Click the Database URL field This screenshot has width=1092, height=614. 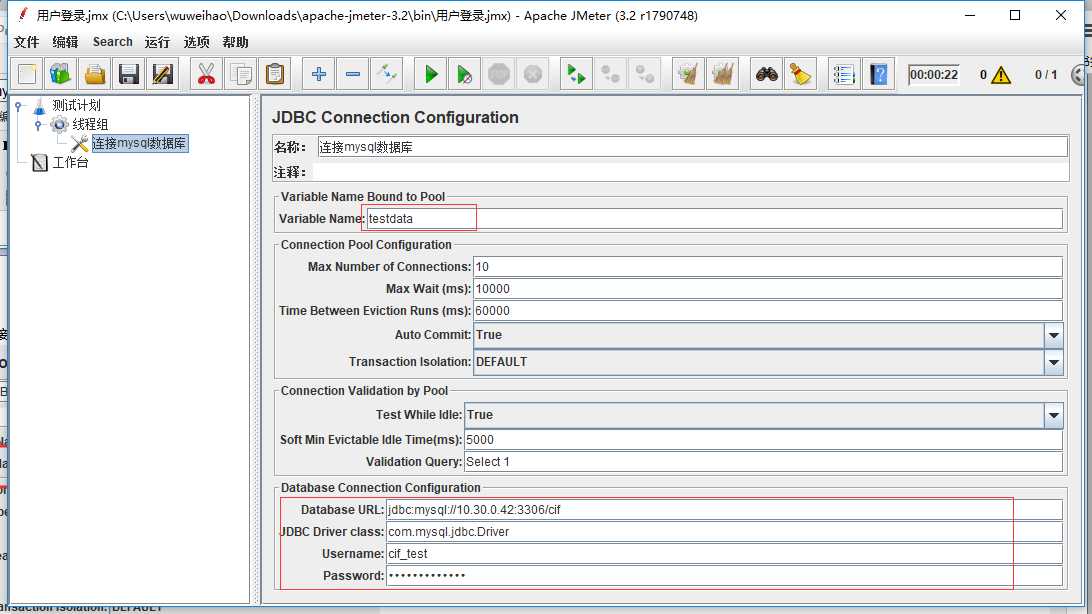(x=724, y=510)
